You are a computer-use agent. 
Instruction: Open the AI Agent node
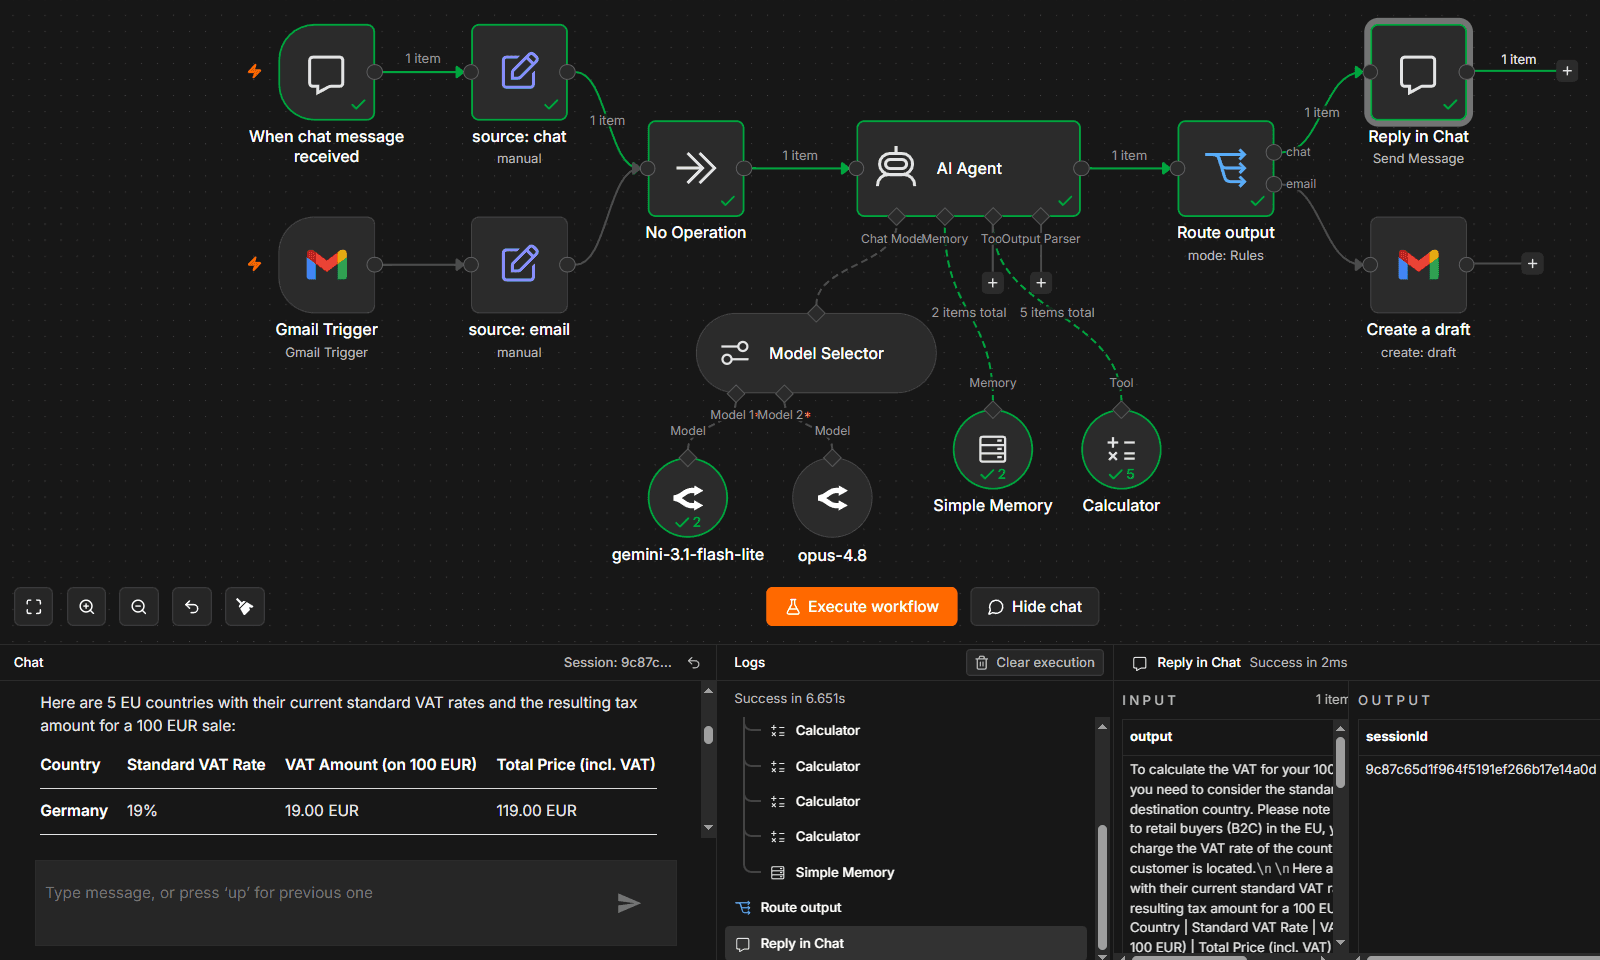tap(968, 168)
